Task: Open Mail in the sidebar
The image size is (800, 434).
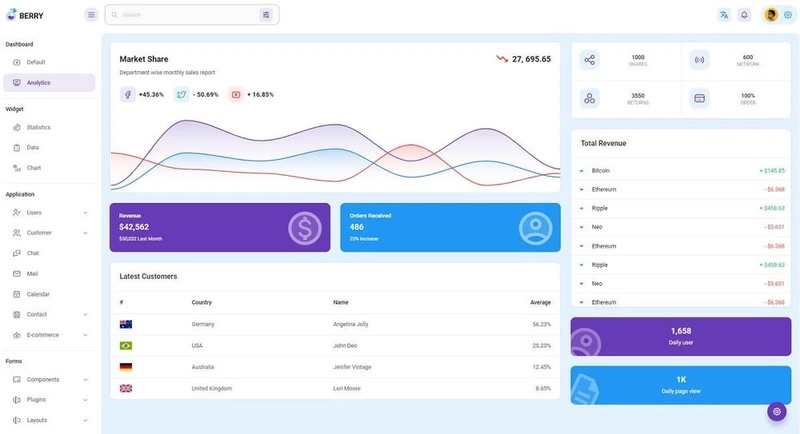Action: click(49, 274)
